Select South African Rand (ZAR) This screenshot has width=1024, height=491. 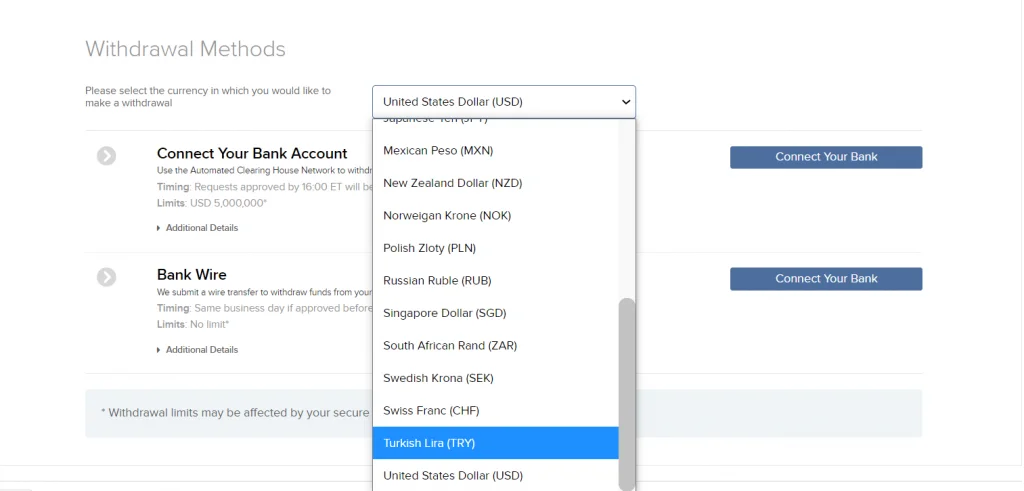449,346
